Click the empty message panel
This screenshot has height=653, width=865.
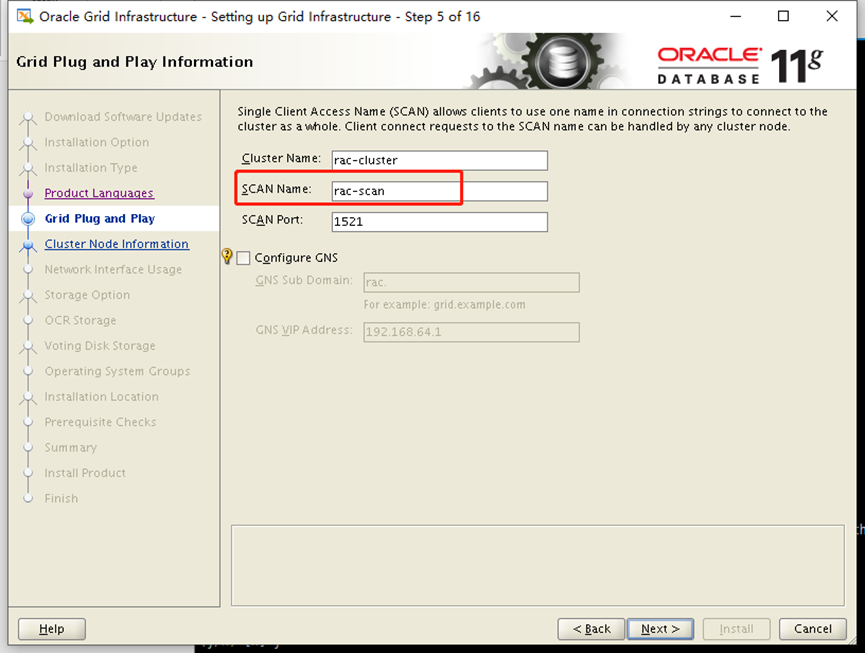click(538, 565)
